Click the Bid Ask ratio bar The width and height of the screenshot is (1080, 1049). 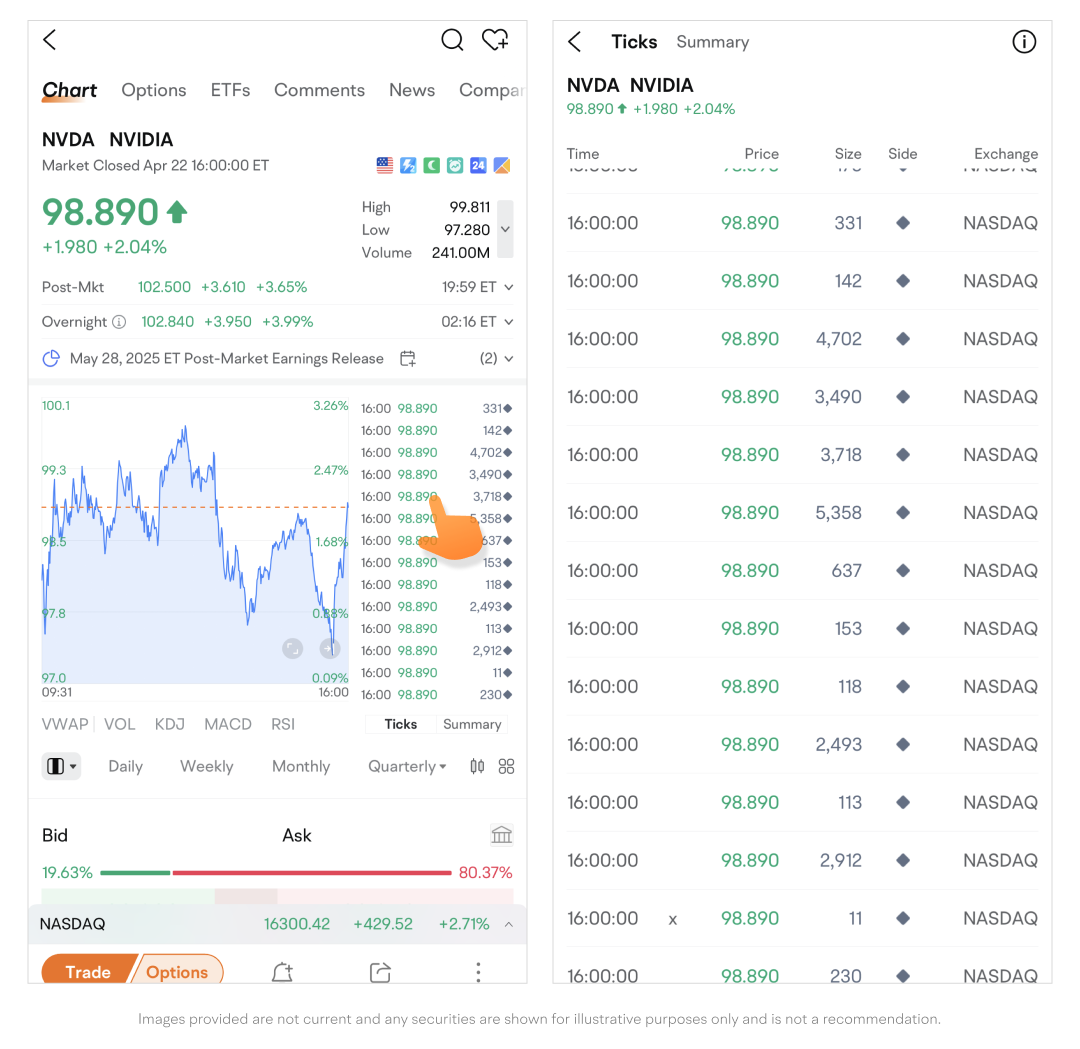(x=276, y=873)
